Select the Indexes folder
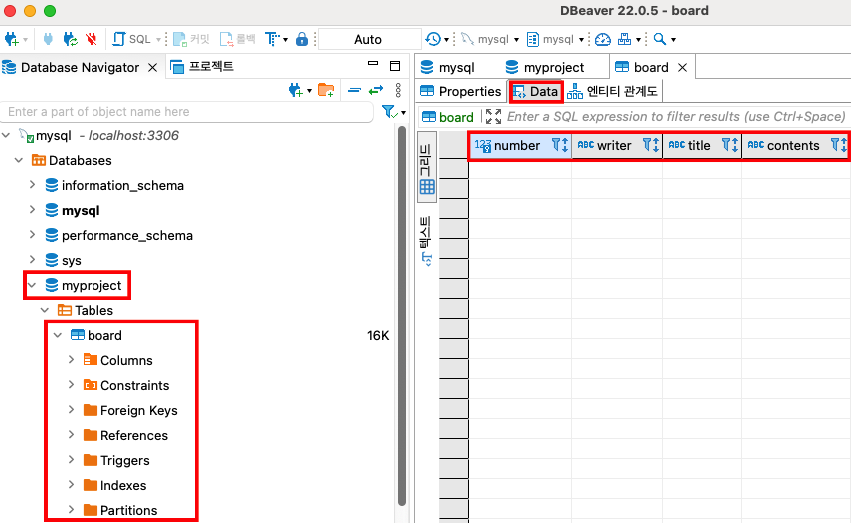This screenshot has width=851, height=523. pyautogui.click(x=115, y=485)
